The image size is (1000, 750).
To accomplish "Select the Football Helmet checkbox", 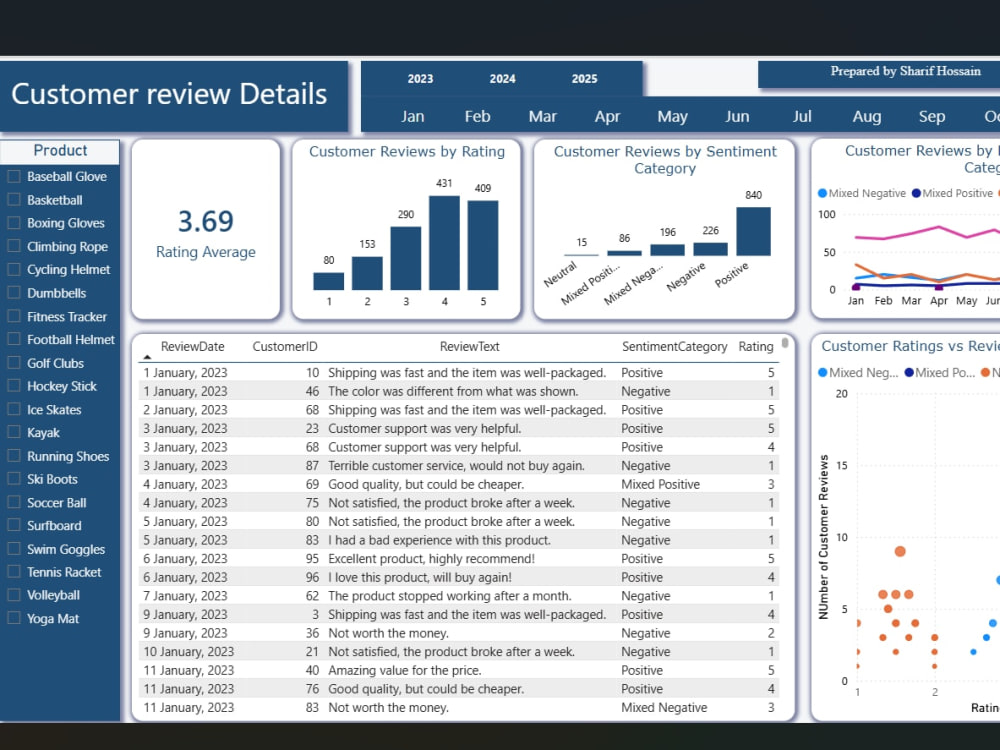I will [13, 339].
